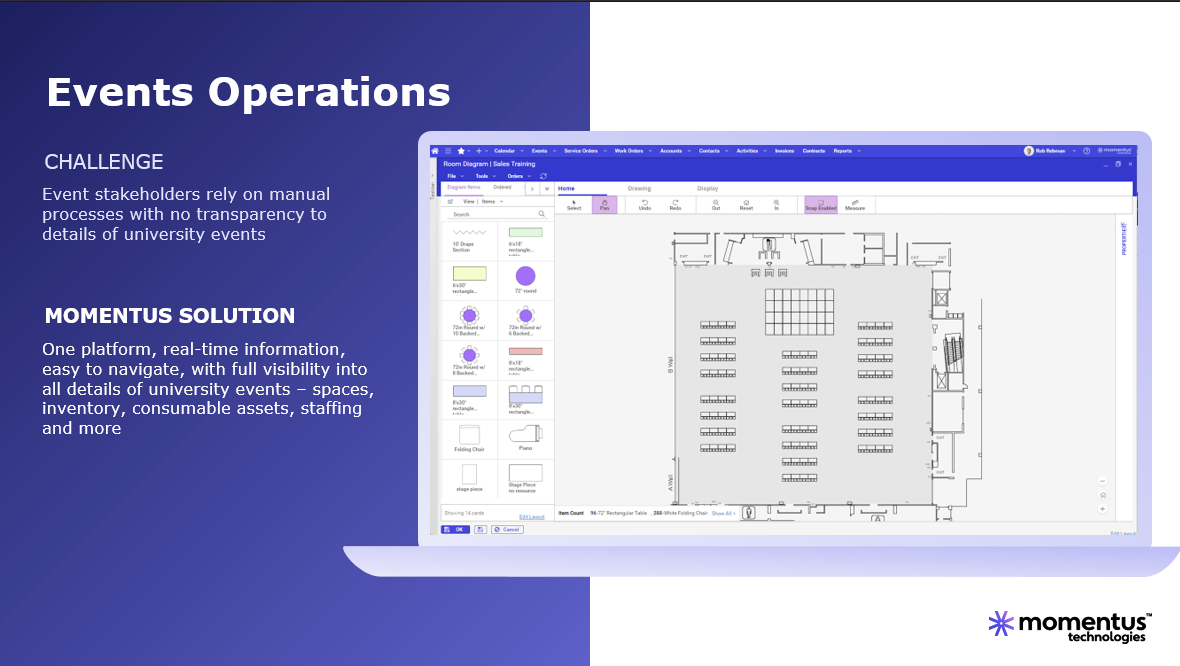Open the Tools menu
The image size is (1180, 666).
(485, 176)
